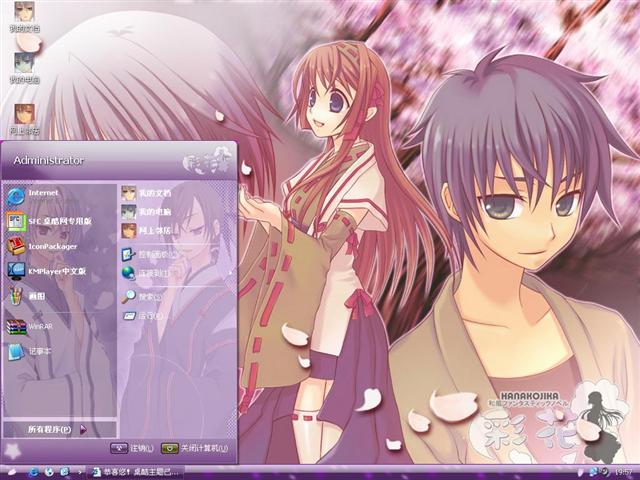The height and width of the screenshot is (480, 640).
Task: Expand the 连接到 submenu
Action: 150,272
